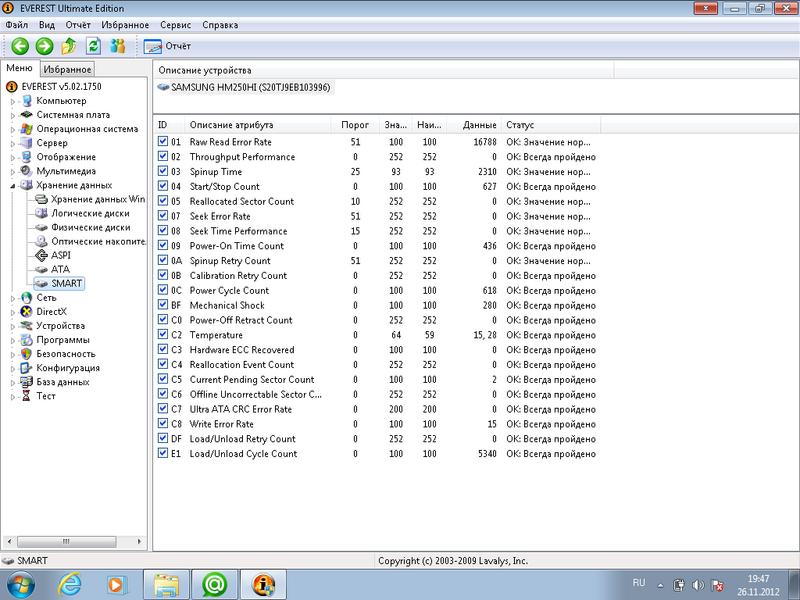Click the tree scrollbar right arrow
Screen dimensions: 800x600
tap(139, 541)
